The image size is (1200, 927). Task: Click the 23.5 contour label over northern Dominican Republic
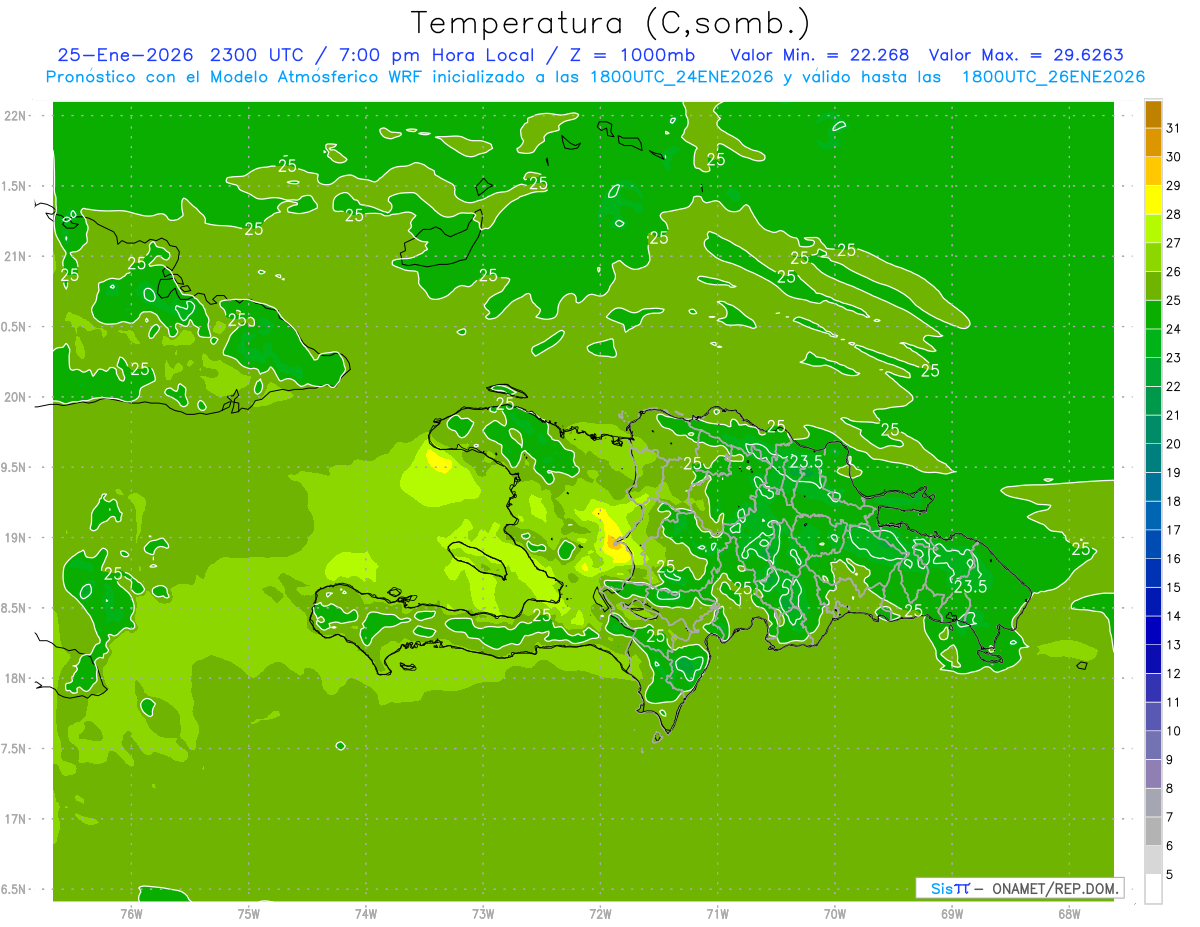pos(806,461)
